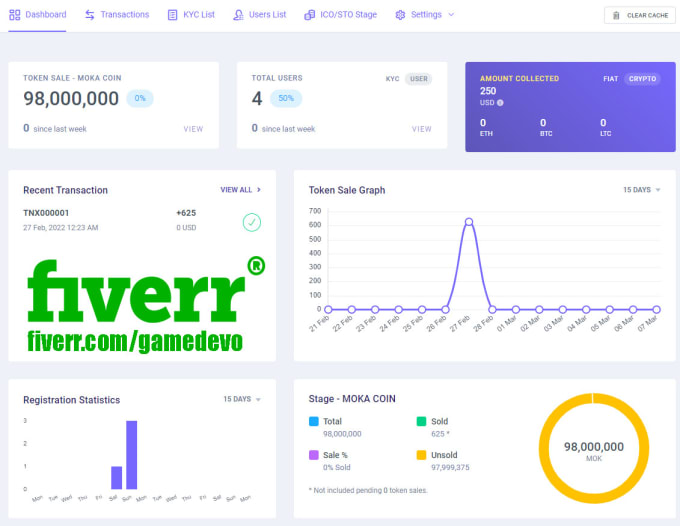Click the 27 Feb peak point on graph
Image resolution: width=680 pixels, height=526 pixels.
(x=468, y=222)
